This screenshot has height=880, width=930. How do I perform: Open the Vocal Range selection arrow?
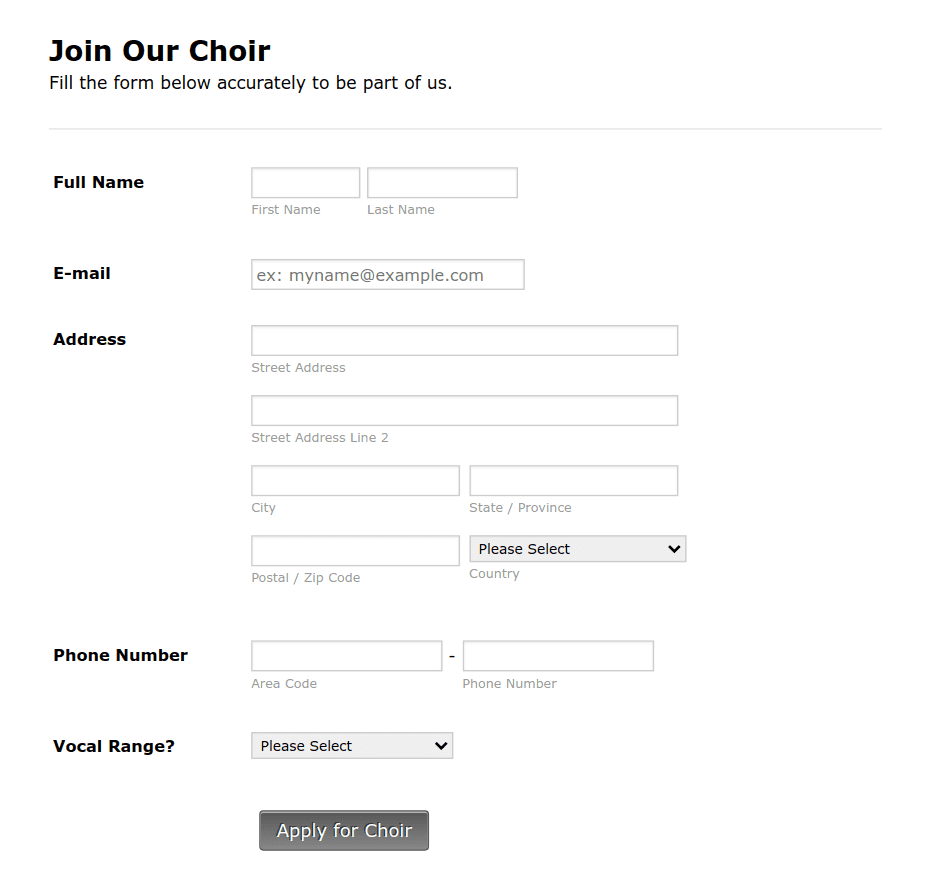442,745
